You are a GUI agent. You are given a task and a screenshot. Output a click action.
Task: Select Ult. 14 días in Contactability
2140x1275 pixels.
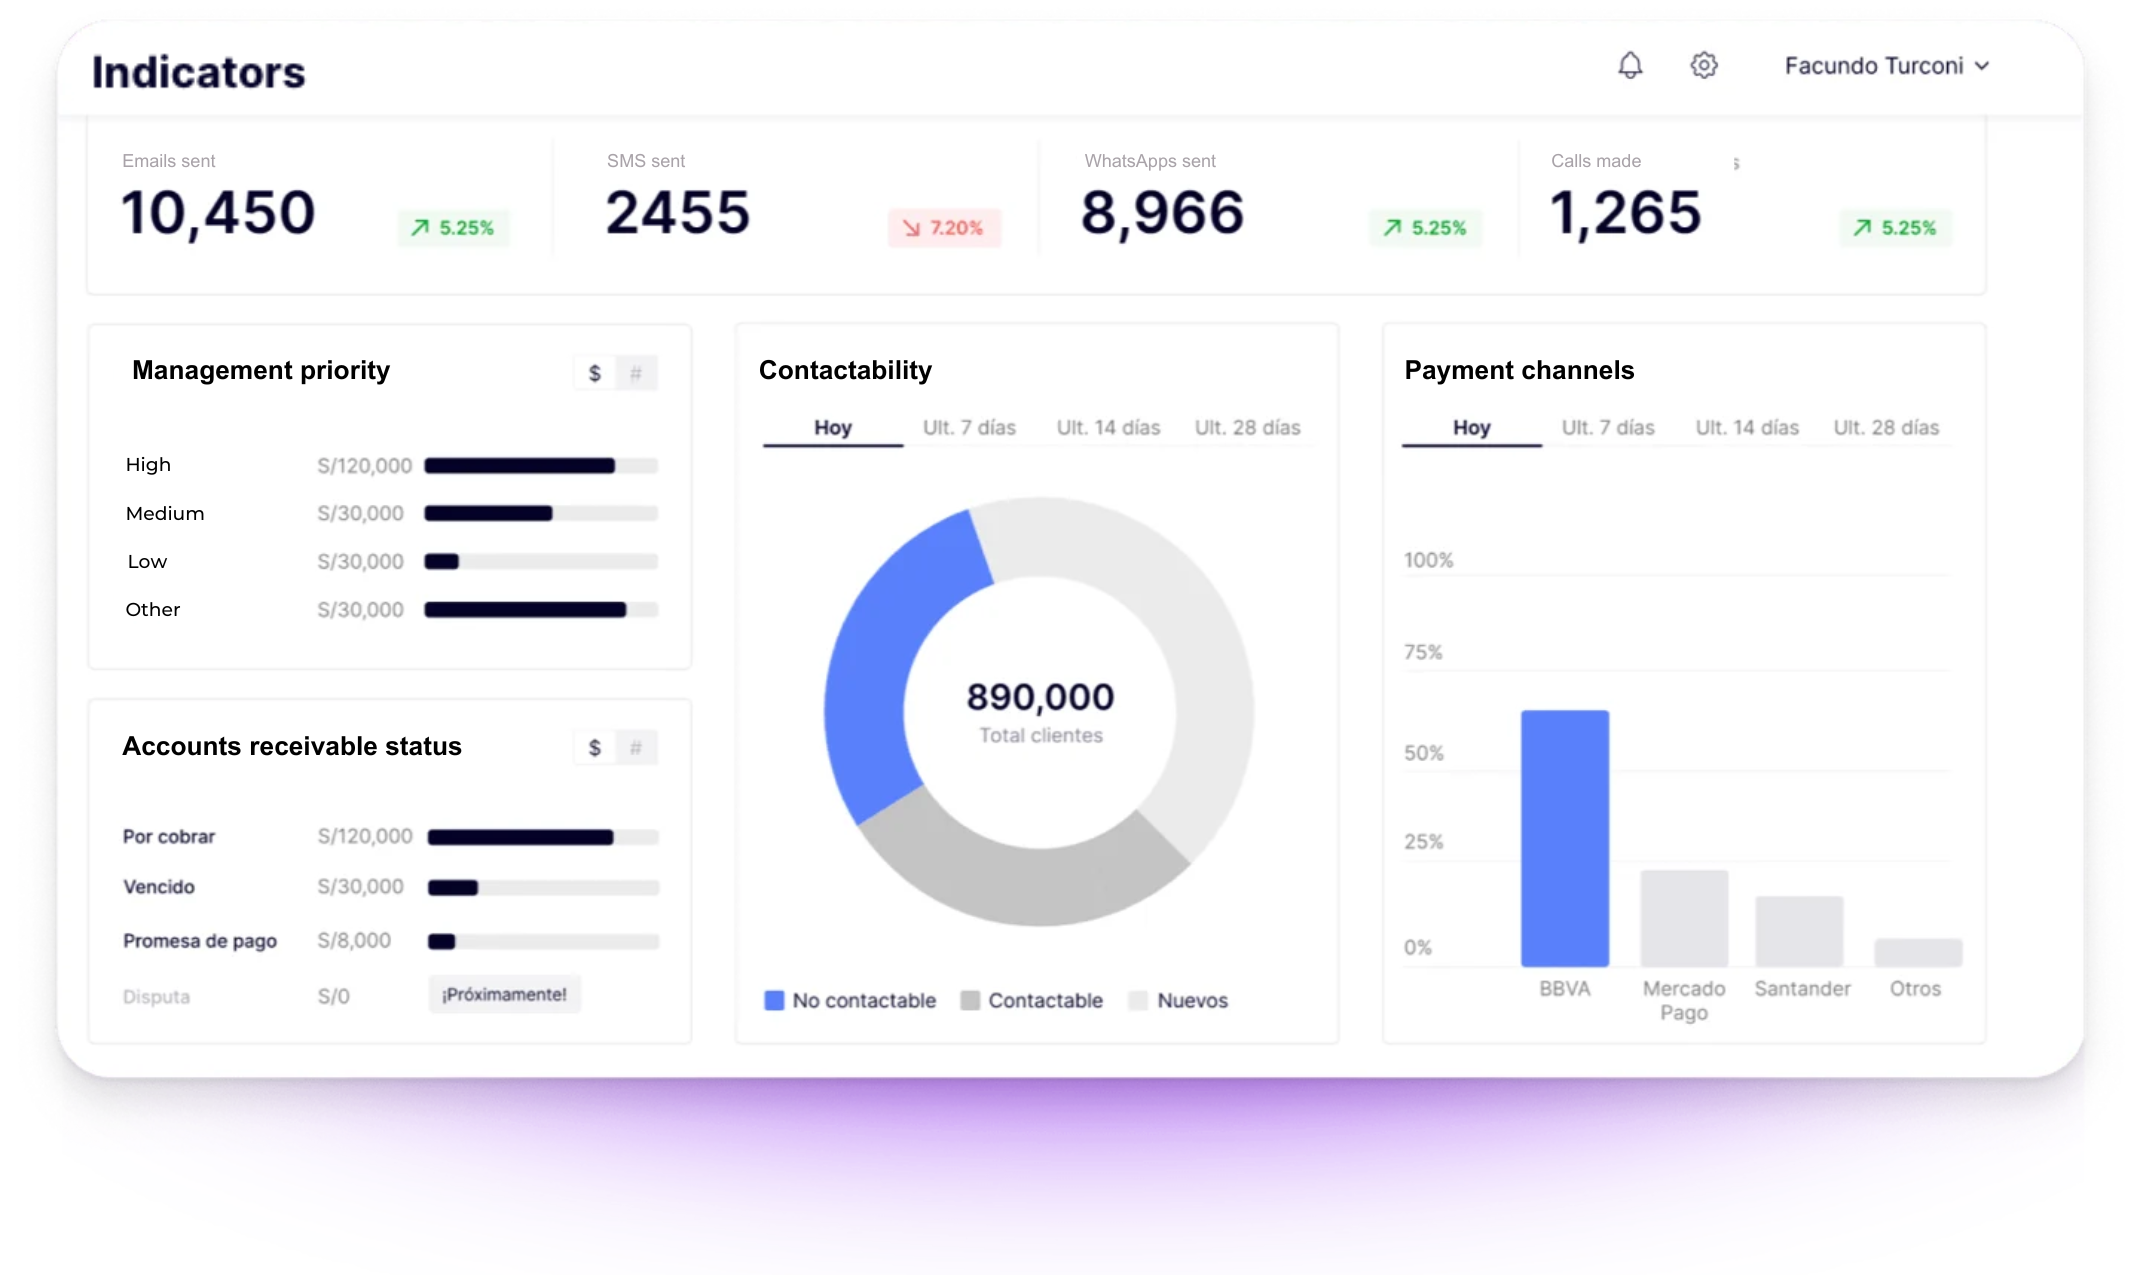1109,428
